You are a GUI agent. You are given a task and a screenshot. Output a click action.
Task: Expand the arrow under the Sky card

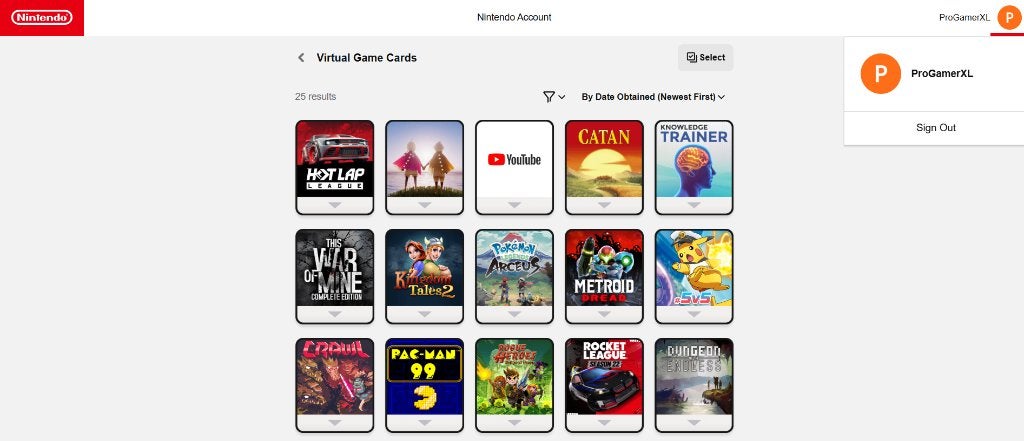(424, 205)
